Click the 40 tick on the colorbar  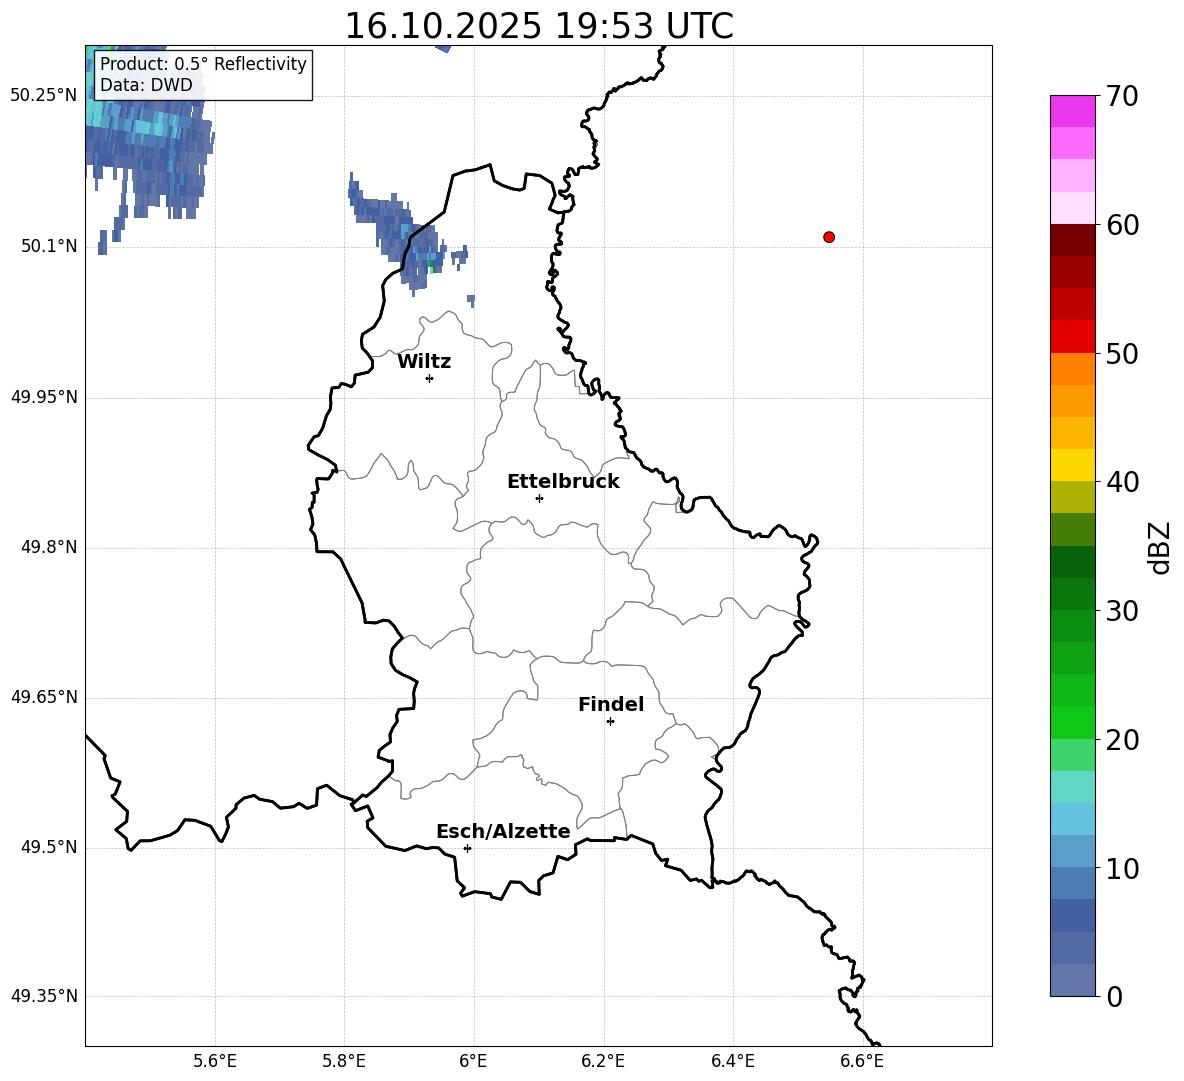pos(1122,482)
